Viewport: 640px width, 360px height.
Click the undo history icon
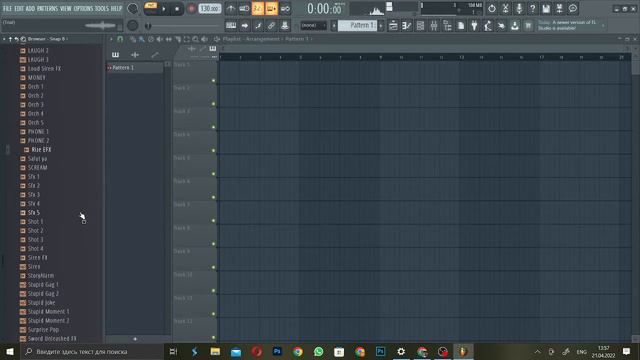click(x=492, y=9)
